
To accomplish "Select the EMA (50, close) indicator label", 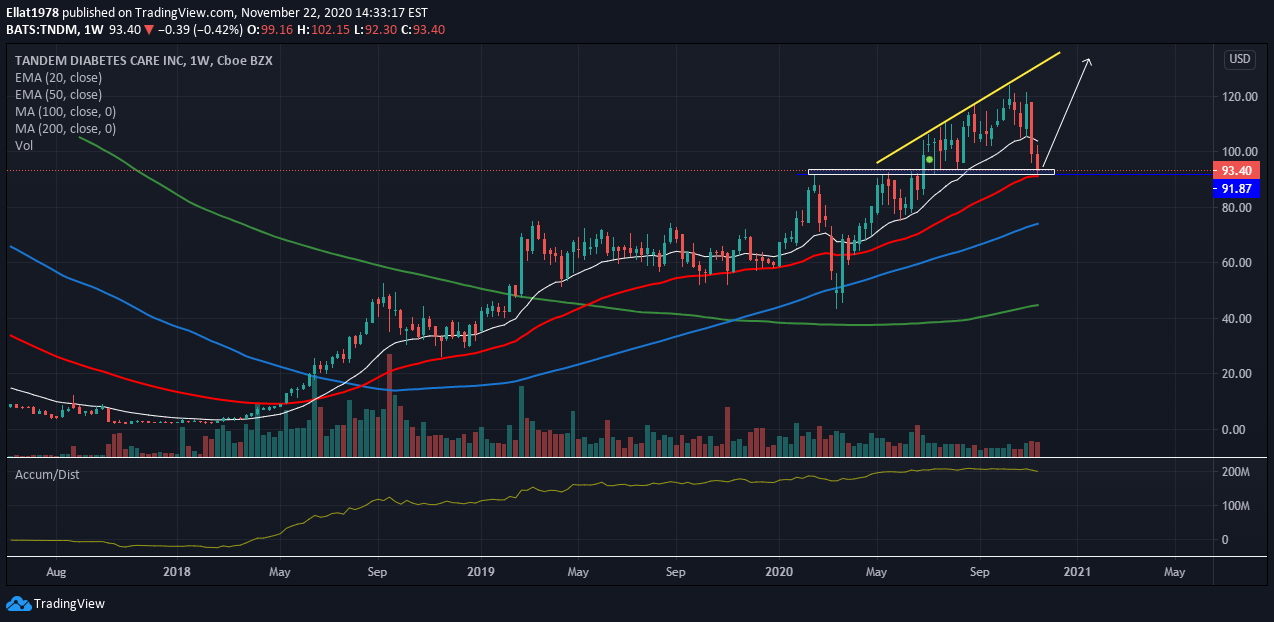I will 56,95.
